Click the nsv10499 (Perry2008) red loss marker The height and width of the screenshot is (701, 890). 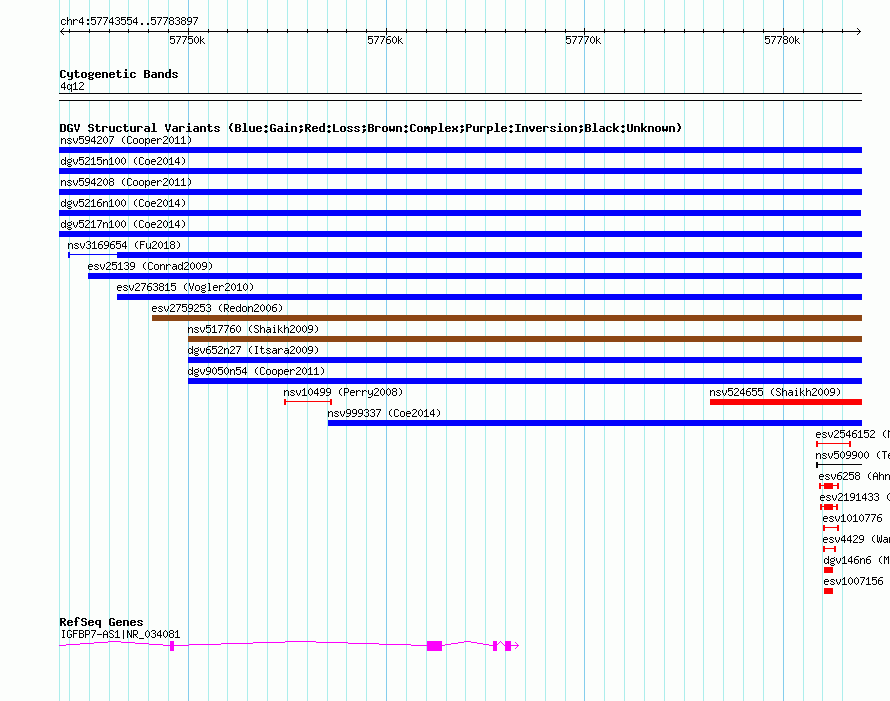(x=308, y=402)
